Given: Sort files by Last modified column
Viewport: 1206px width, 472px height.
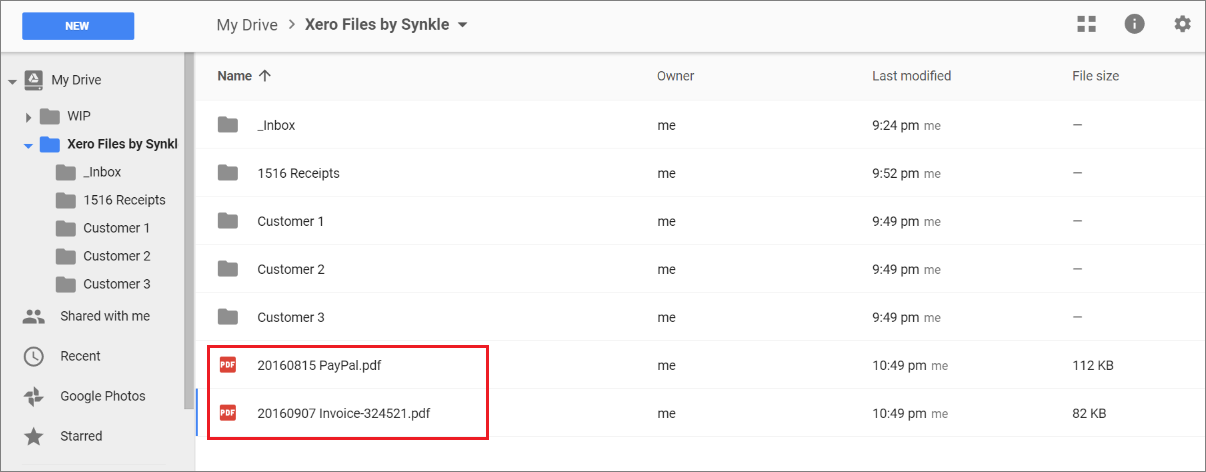Looking at the screenshot, I should (911, 76).
